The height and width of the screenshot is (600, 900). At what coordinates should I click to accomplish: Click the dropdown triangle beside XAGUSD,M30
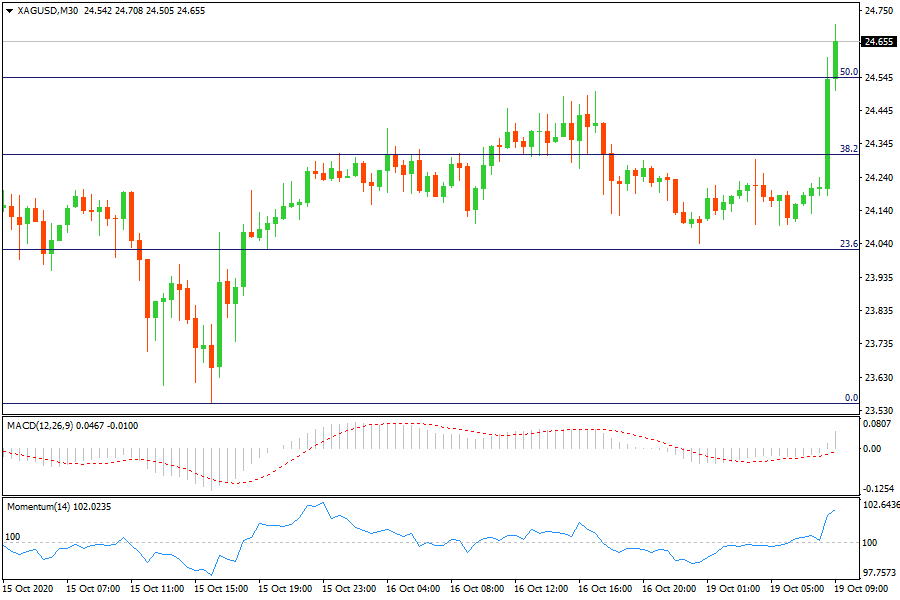click(x=9, y=11)
